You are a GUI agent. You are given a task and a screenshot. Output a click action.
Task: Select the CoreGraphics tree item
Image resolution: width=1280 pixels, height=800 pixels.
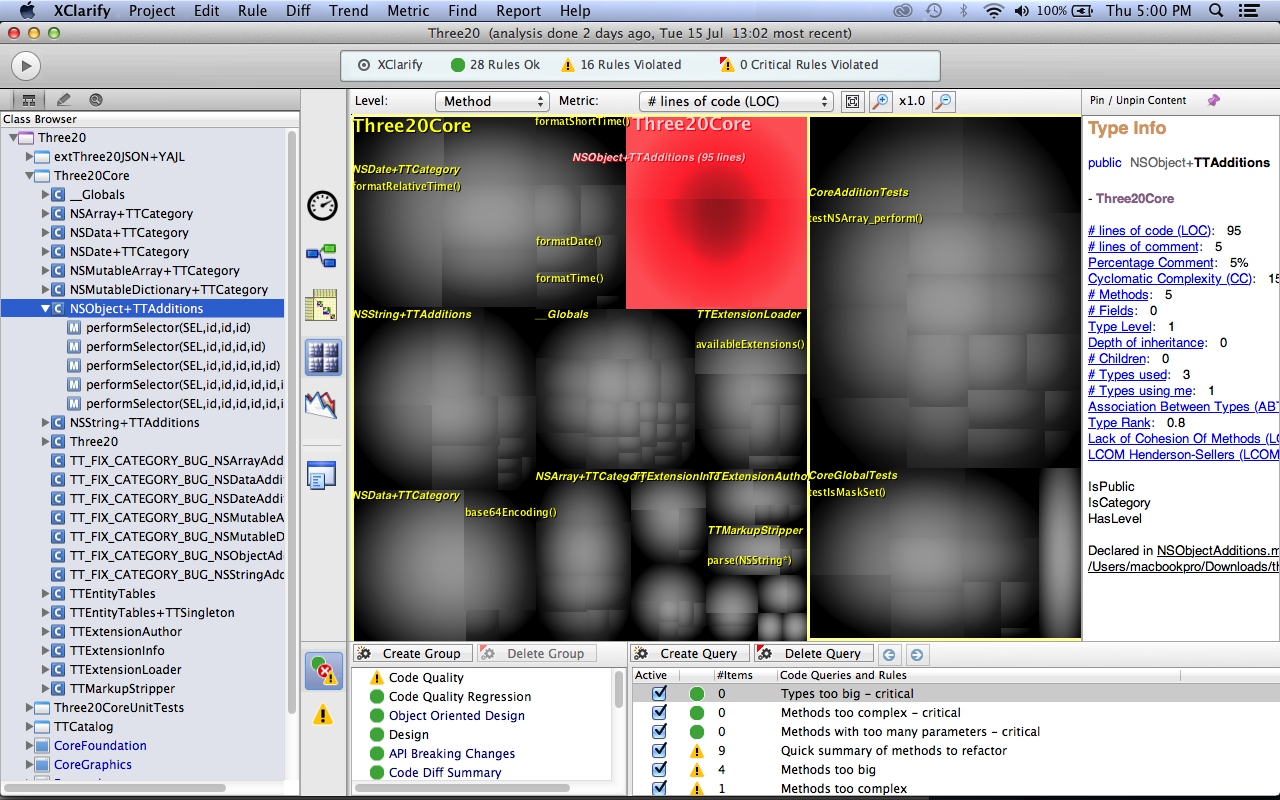(93, 765)
